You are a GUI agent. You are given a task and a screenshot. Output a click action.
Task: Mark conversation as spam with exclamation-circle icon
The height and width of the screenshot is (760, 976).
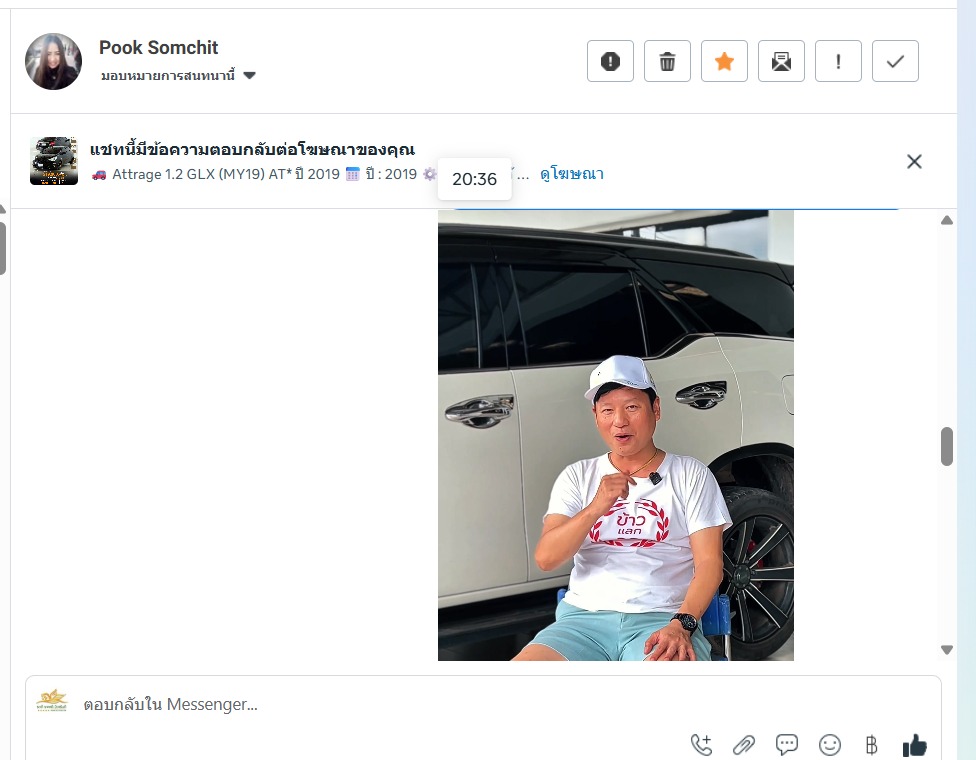pos(610,61)
